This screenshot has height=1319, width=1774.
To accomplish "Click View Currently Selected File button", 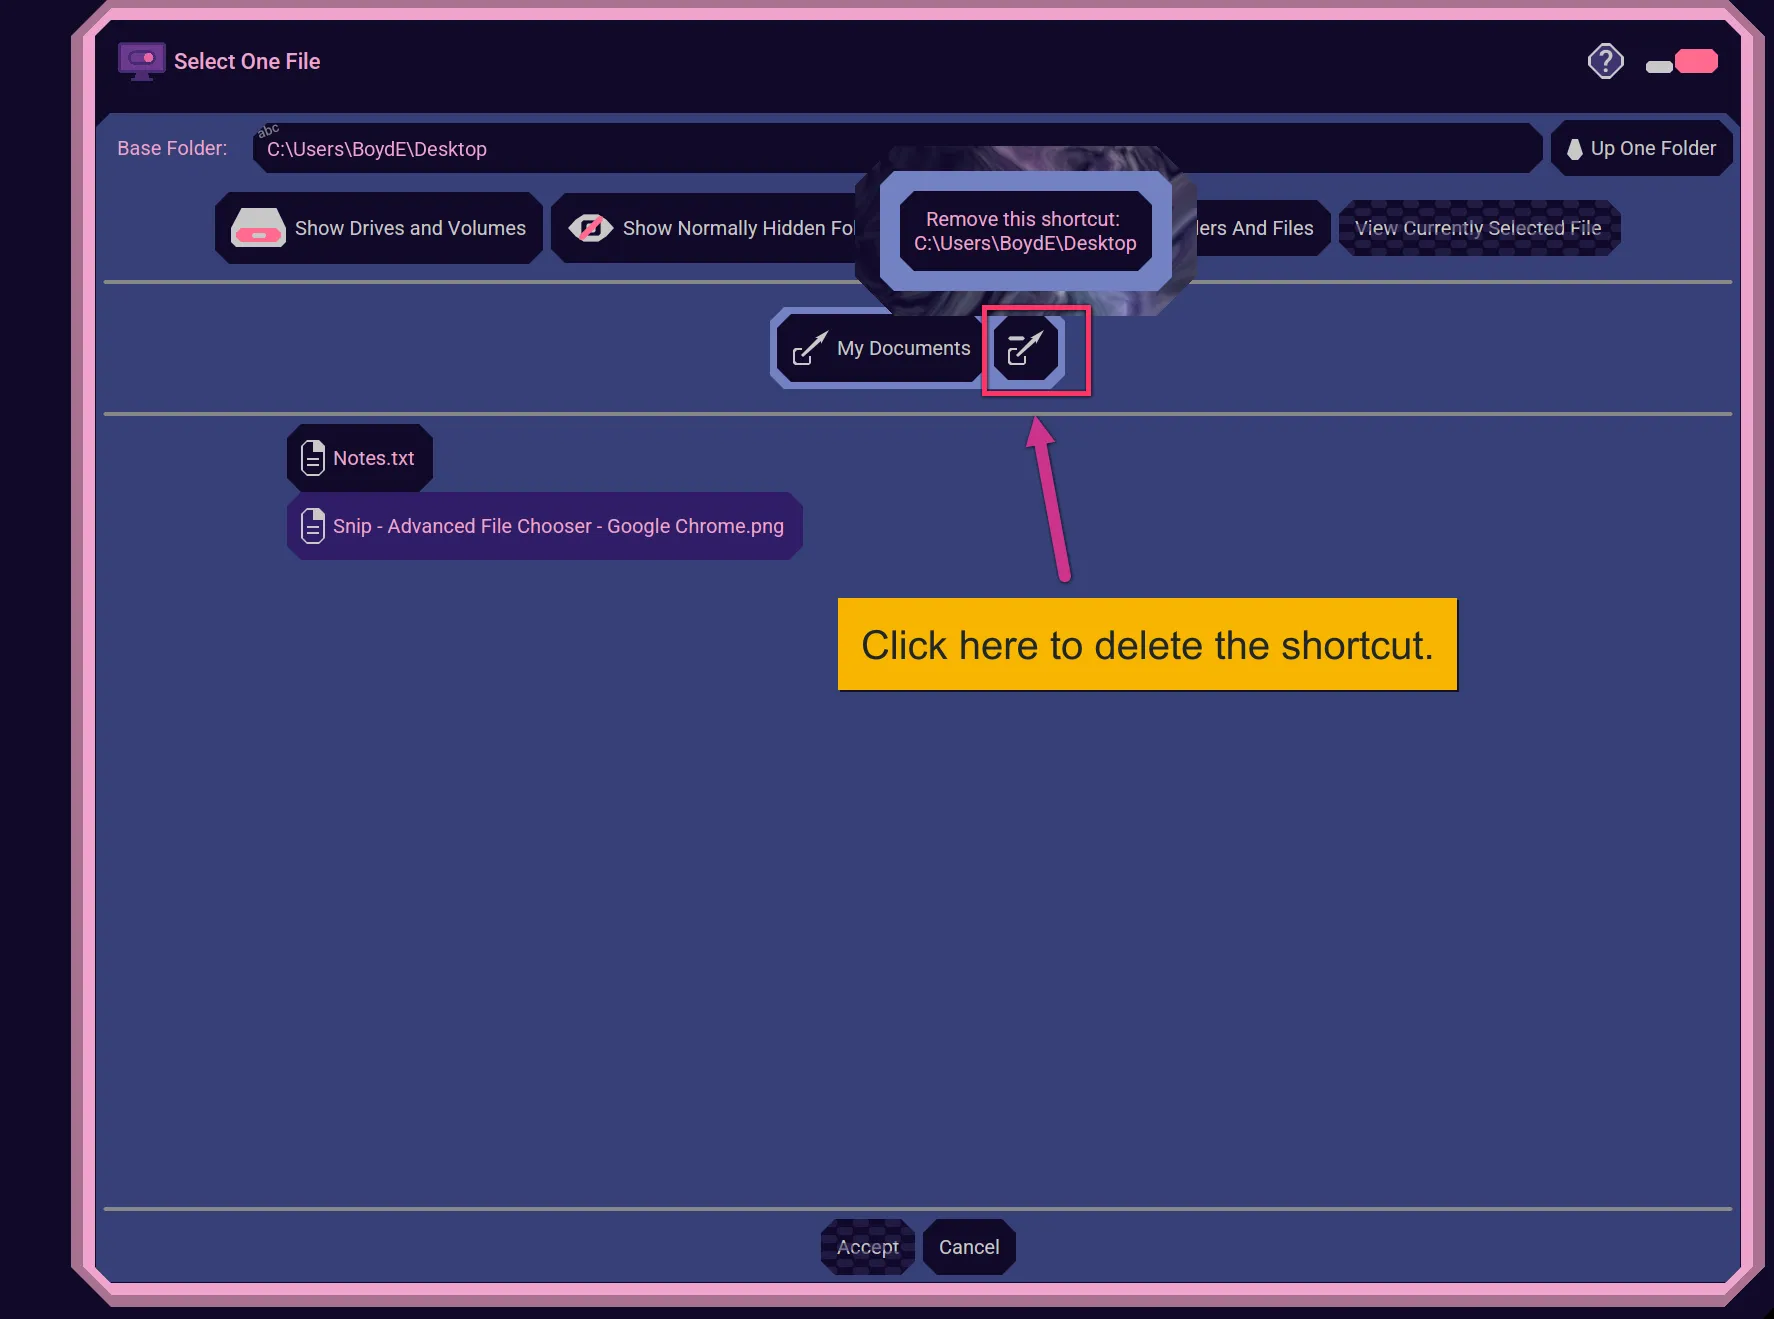I will click(1479, 228).
